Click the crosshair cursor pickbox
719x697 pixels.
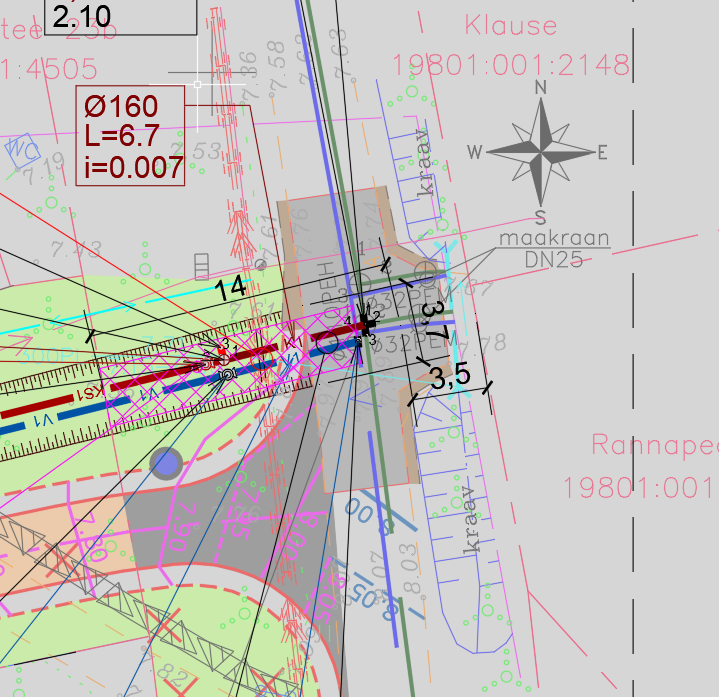pos(197,85)
